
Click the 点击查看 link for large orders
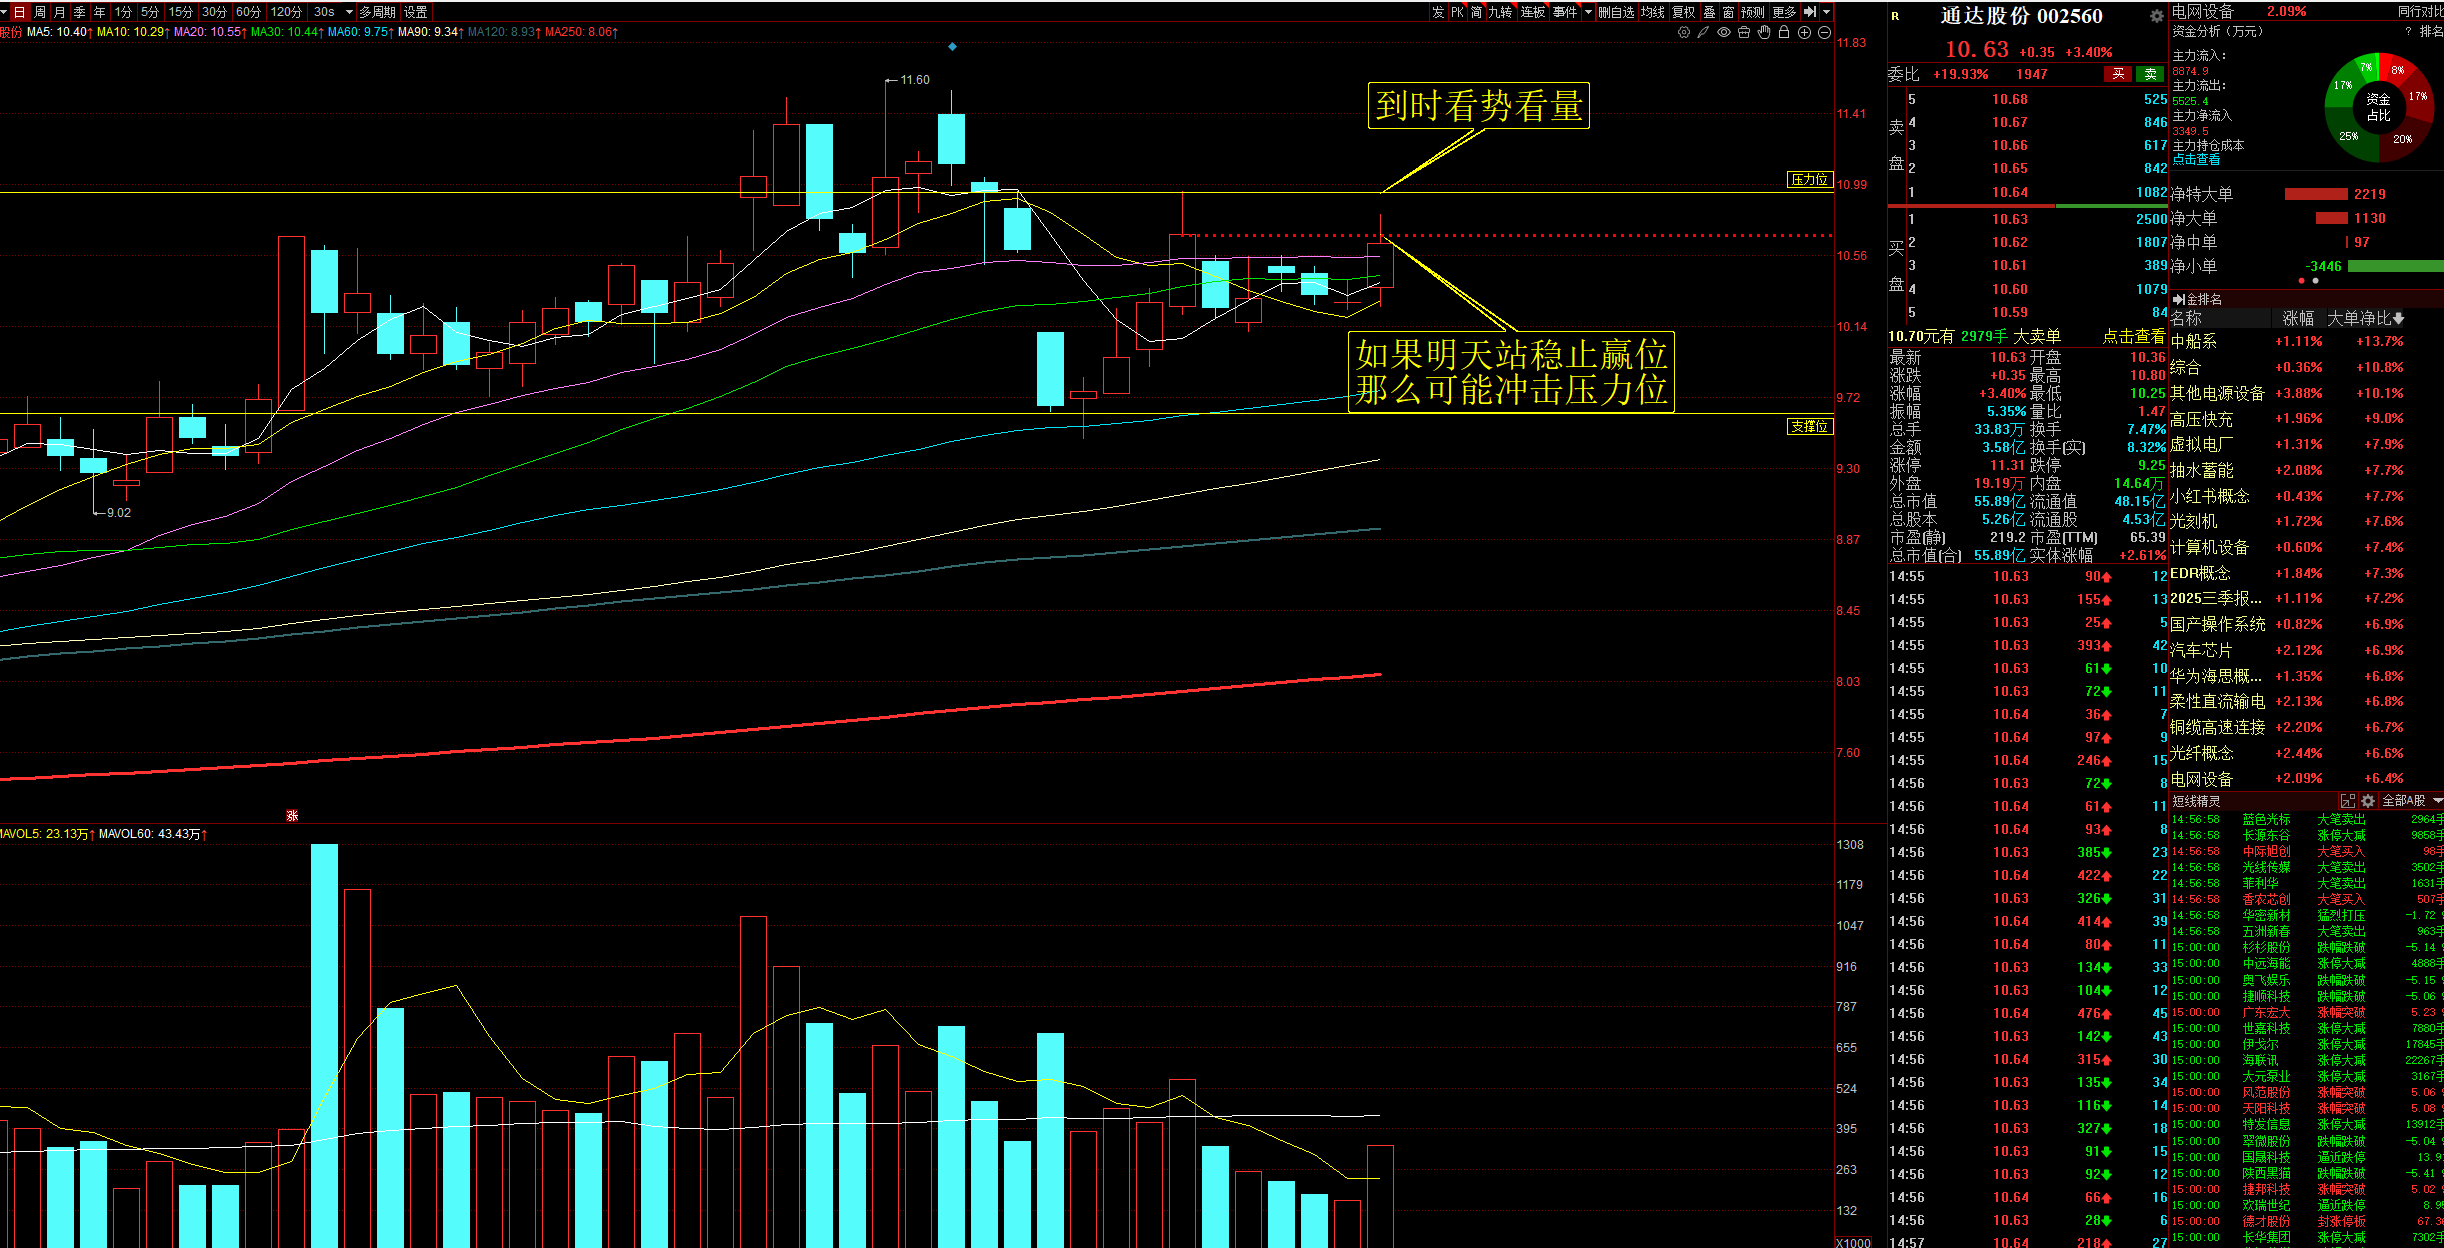[x=2133, y=336]
